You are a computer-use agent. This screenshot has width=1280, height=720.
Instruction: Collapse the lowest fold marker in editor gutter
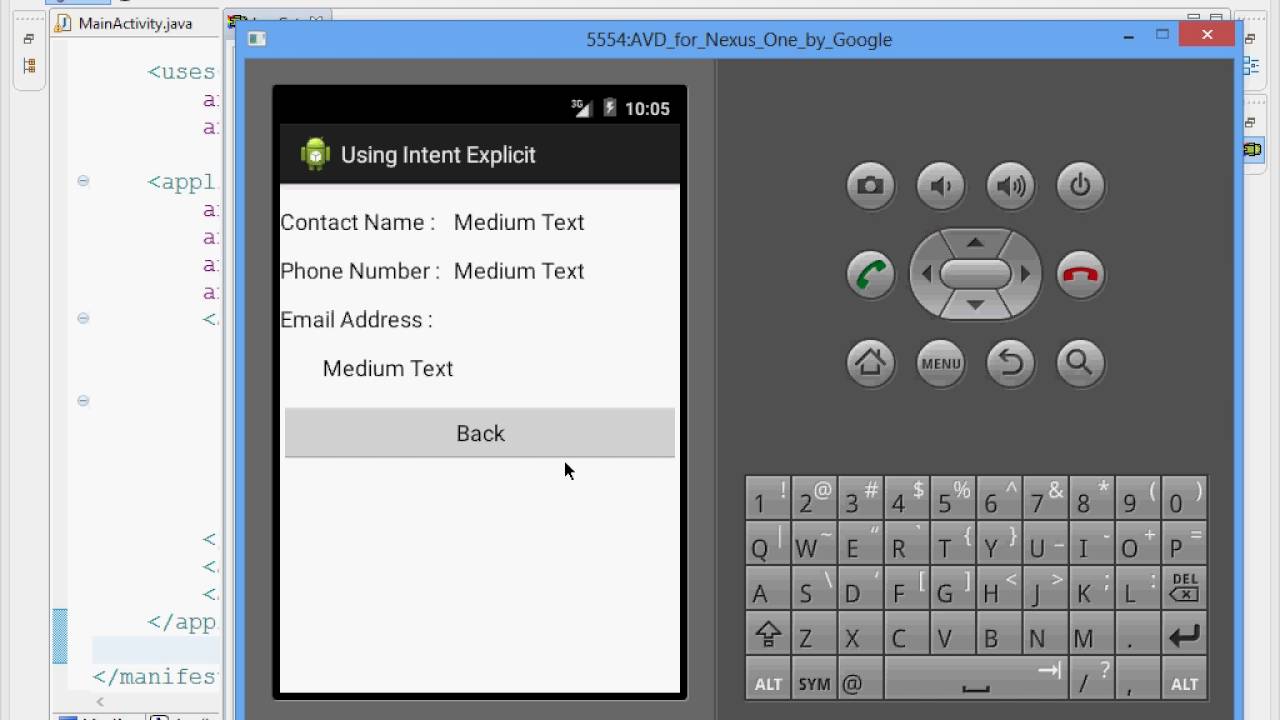[83, 400]
